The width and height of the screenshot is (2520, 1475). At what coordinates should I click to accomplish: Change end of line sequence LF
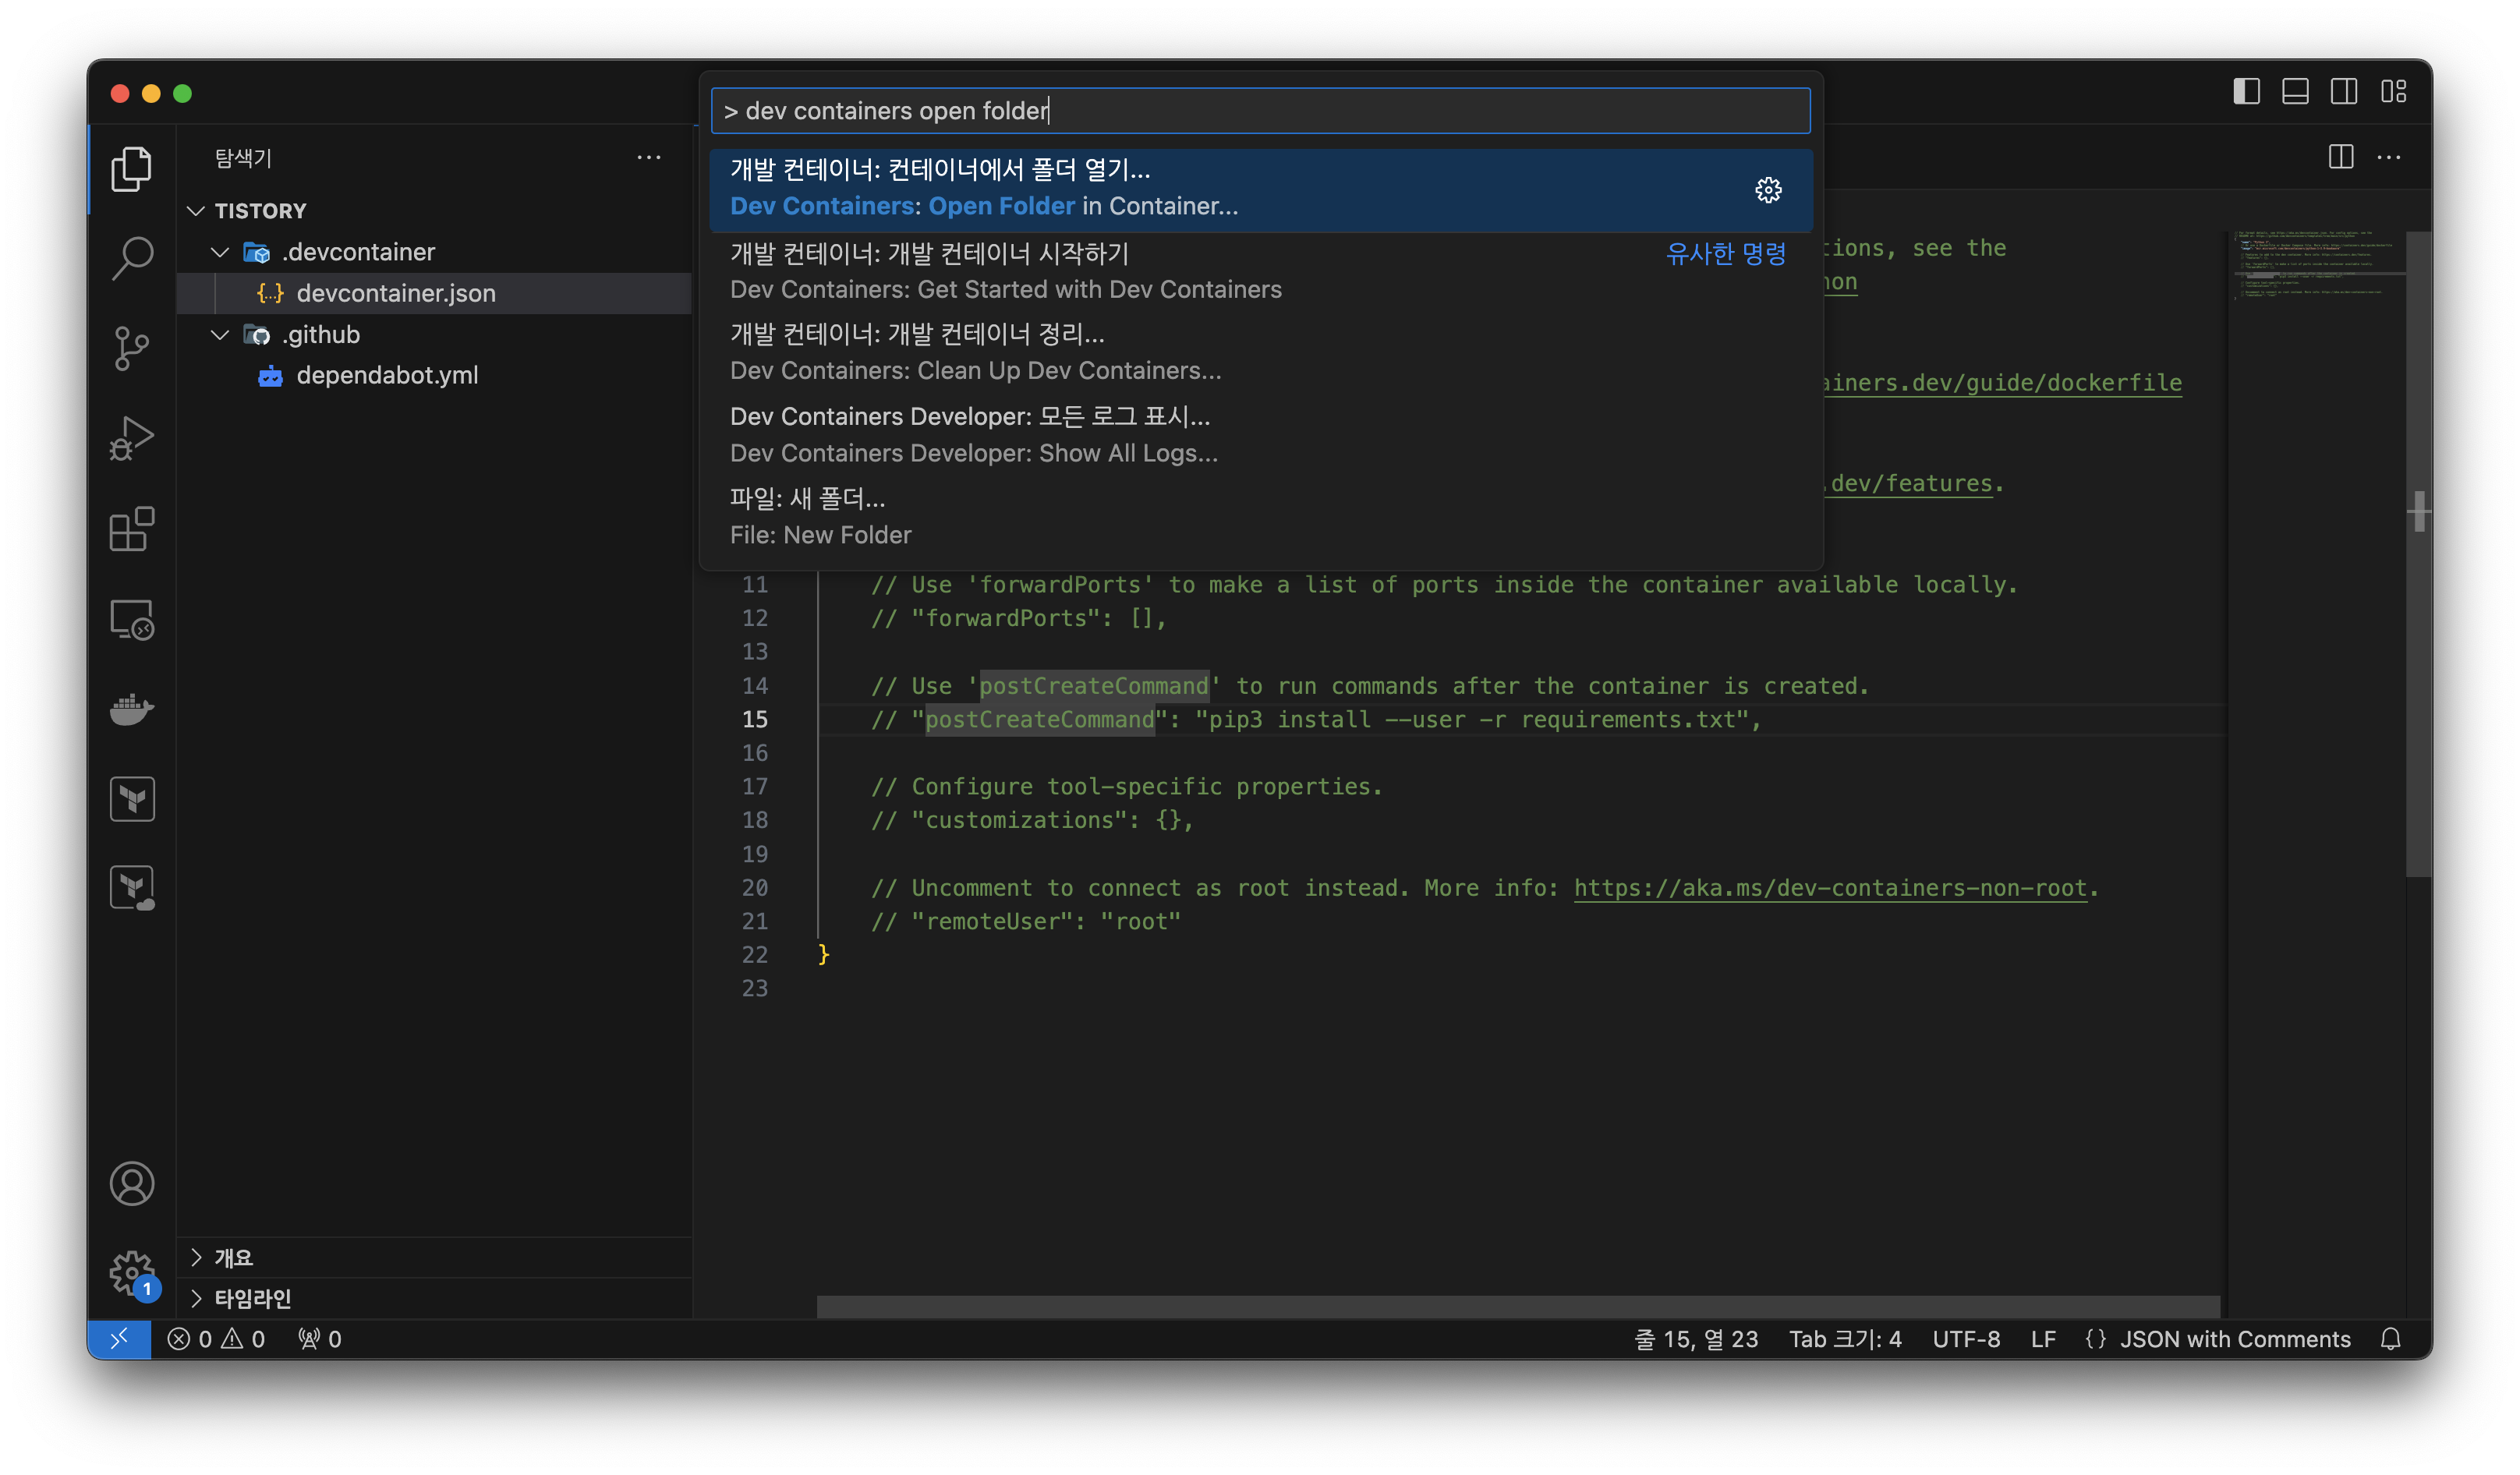(2043, 1338)
